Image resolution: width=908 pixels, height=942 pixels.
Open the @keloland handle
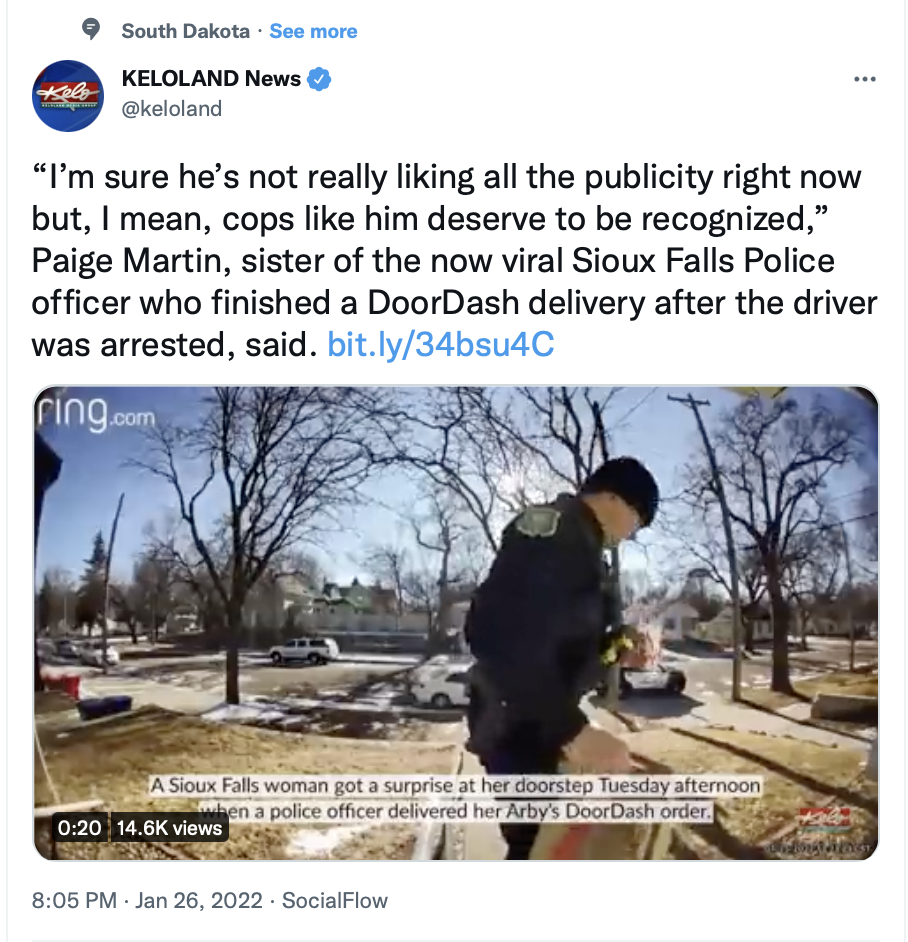click(x=172, y=109)
